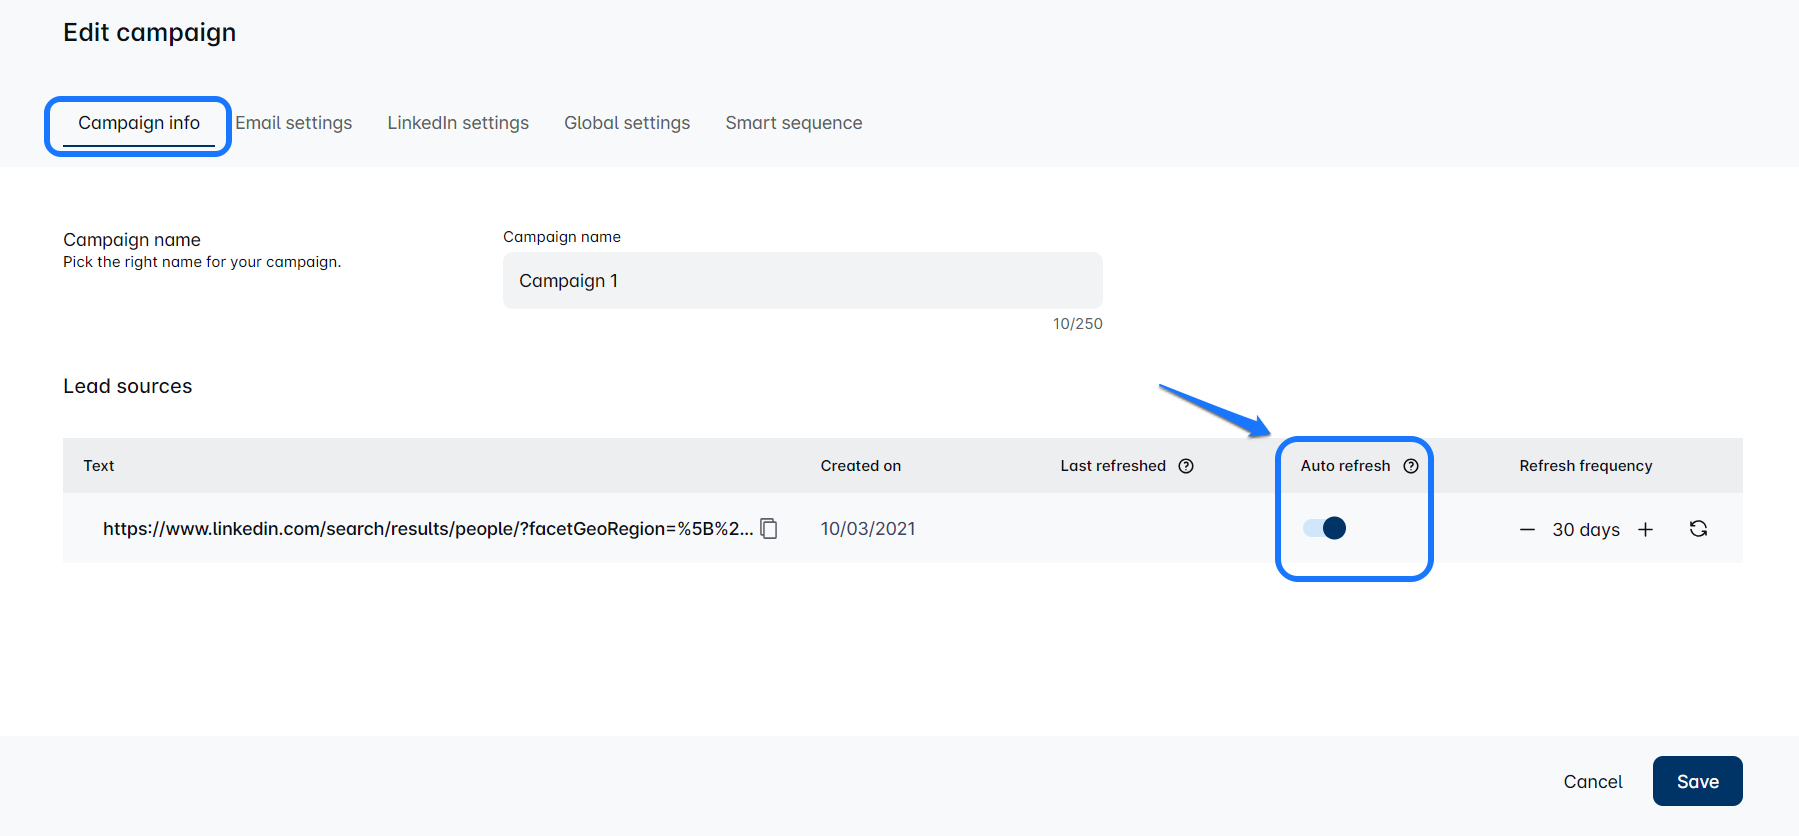Select the Global settings tab

coord(627,123)
